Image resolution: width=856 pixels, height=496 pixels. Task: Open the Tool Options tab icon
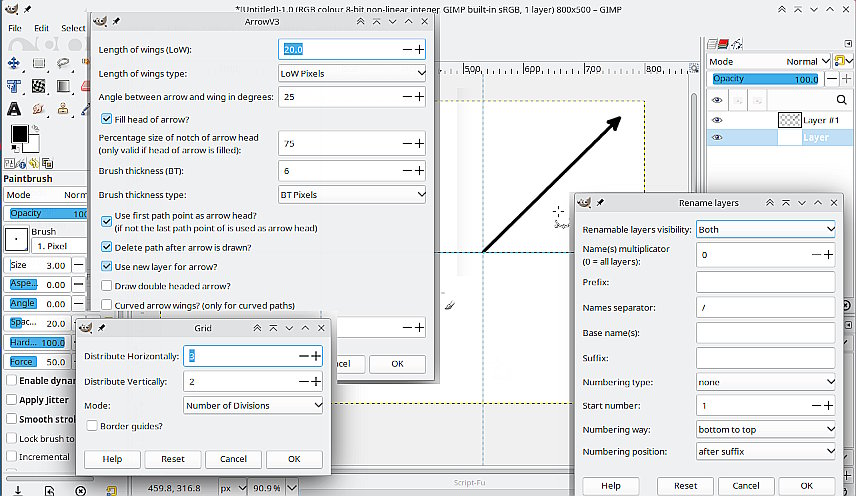9,163
